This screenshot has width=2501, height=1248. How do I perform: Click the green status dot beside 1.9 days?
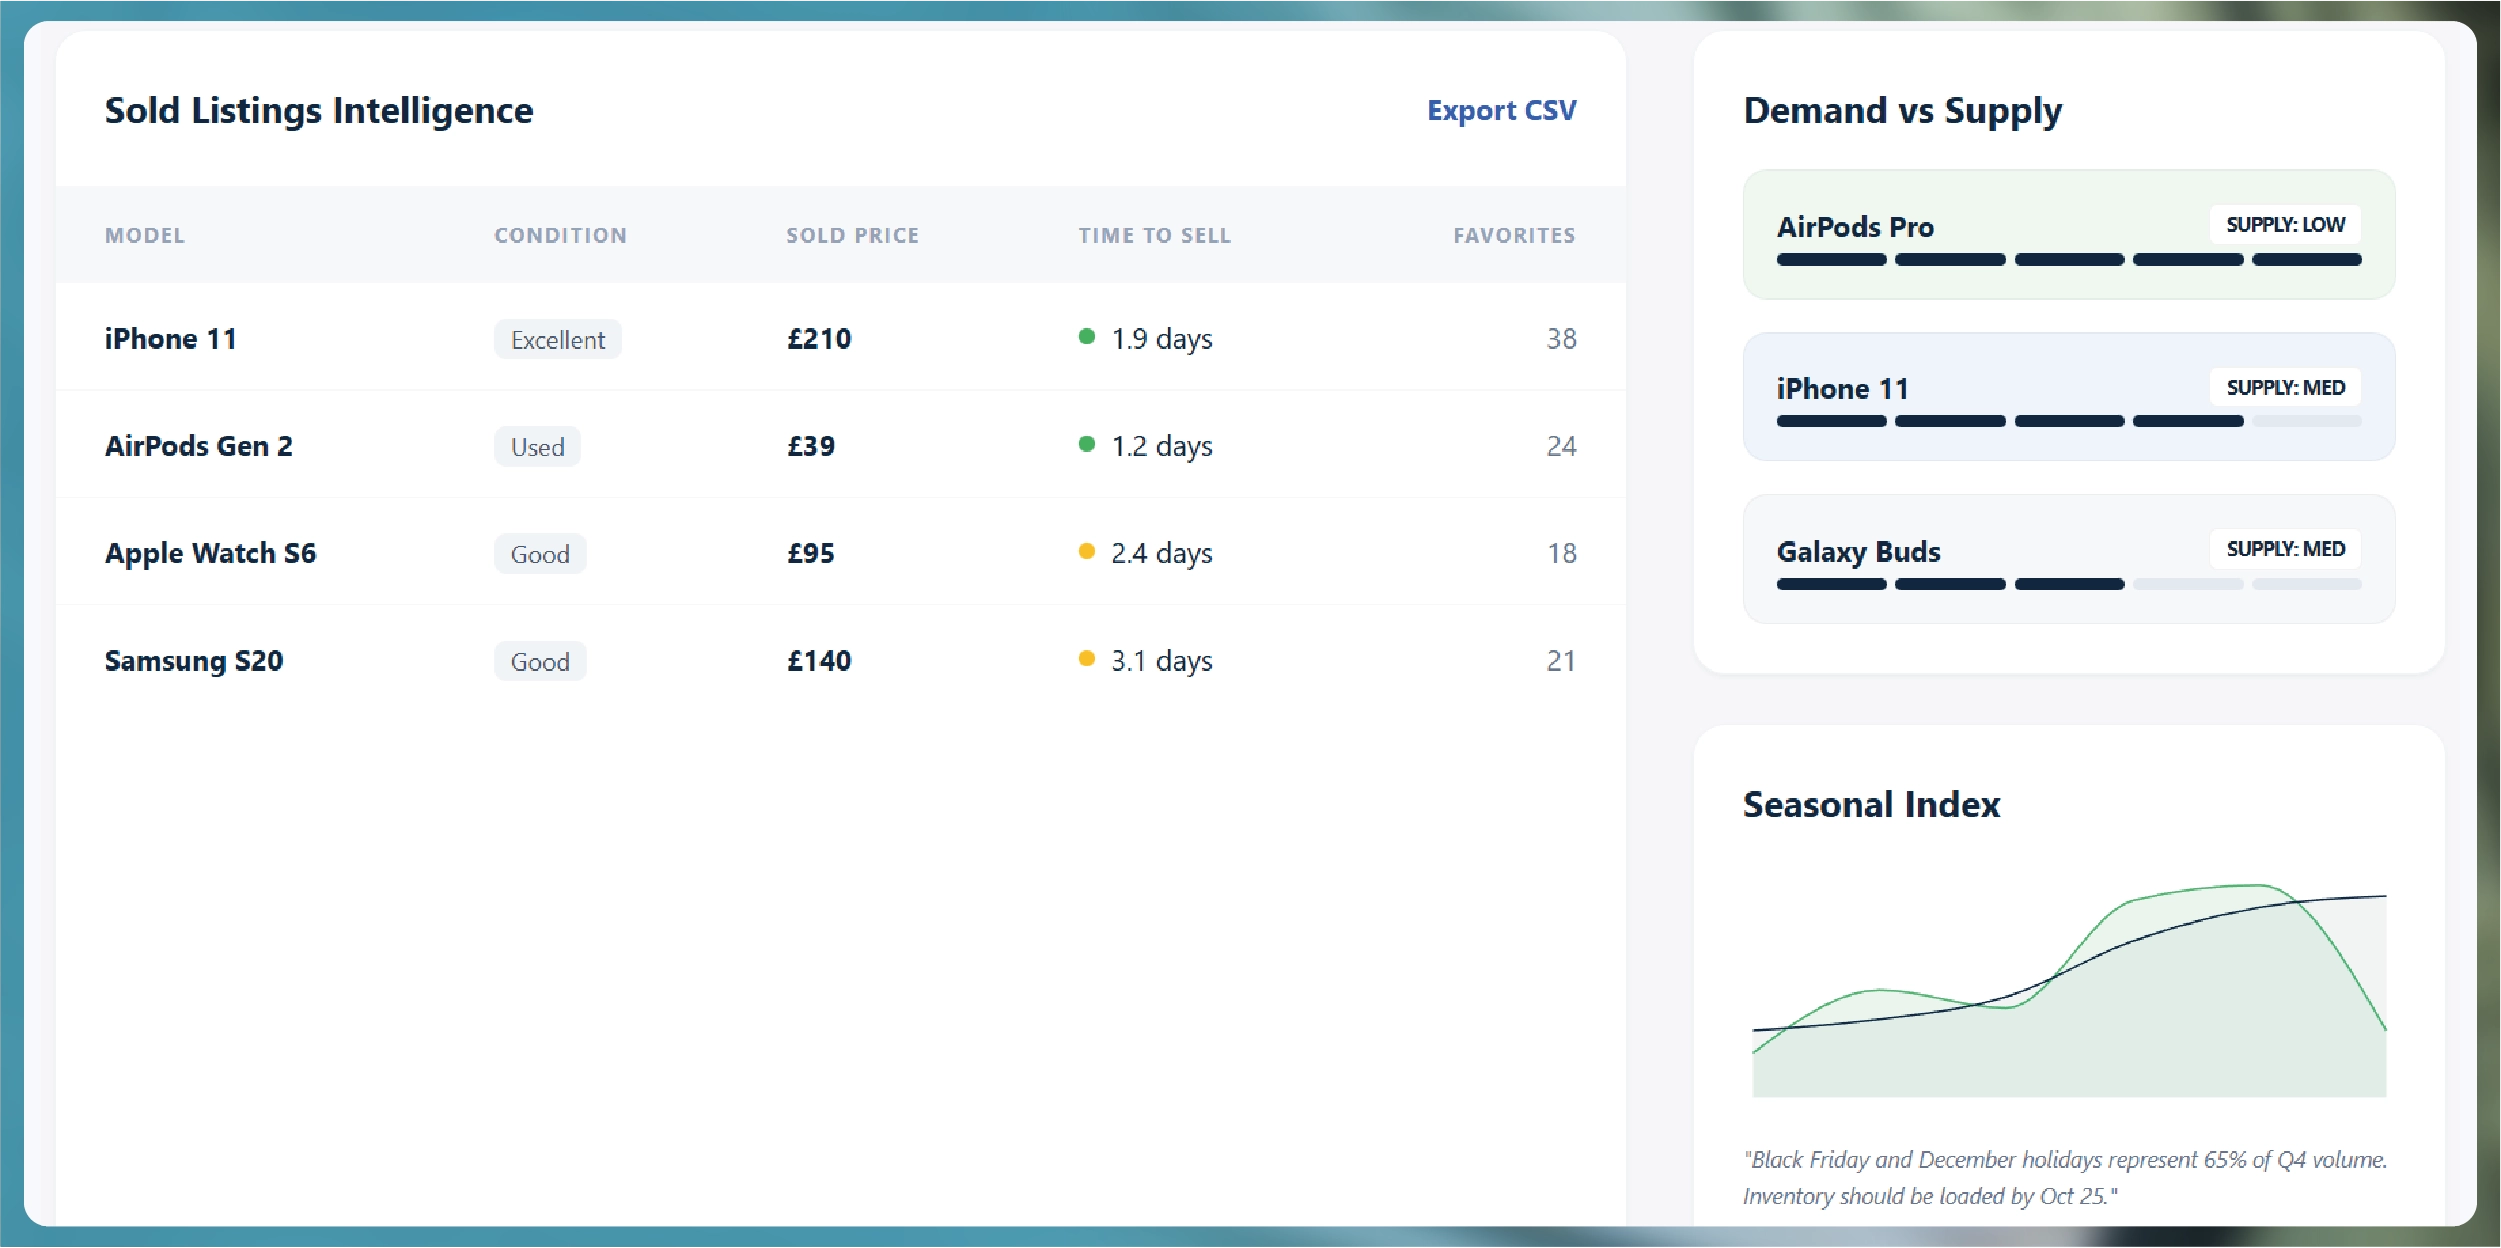1087,337
